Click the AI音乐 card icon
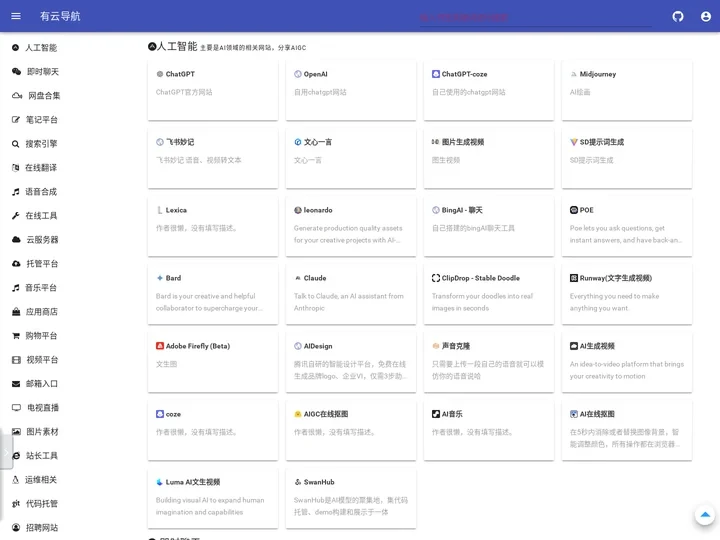This screenshot has height=540, width=720. pos(436,414)
